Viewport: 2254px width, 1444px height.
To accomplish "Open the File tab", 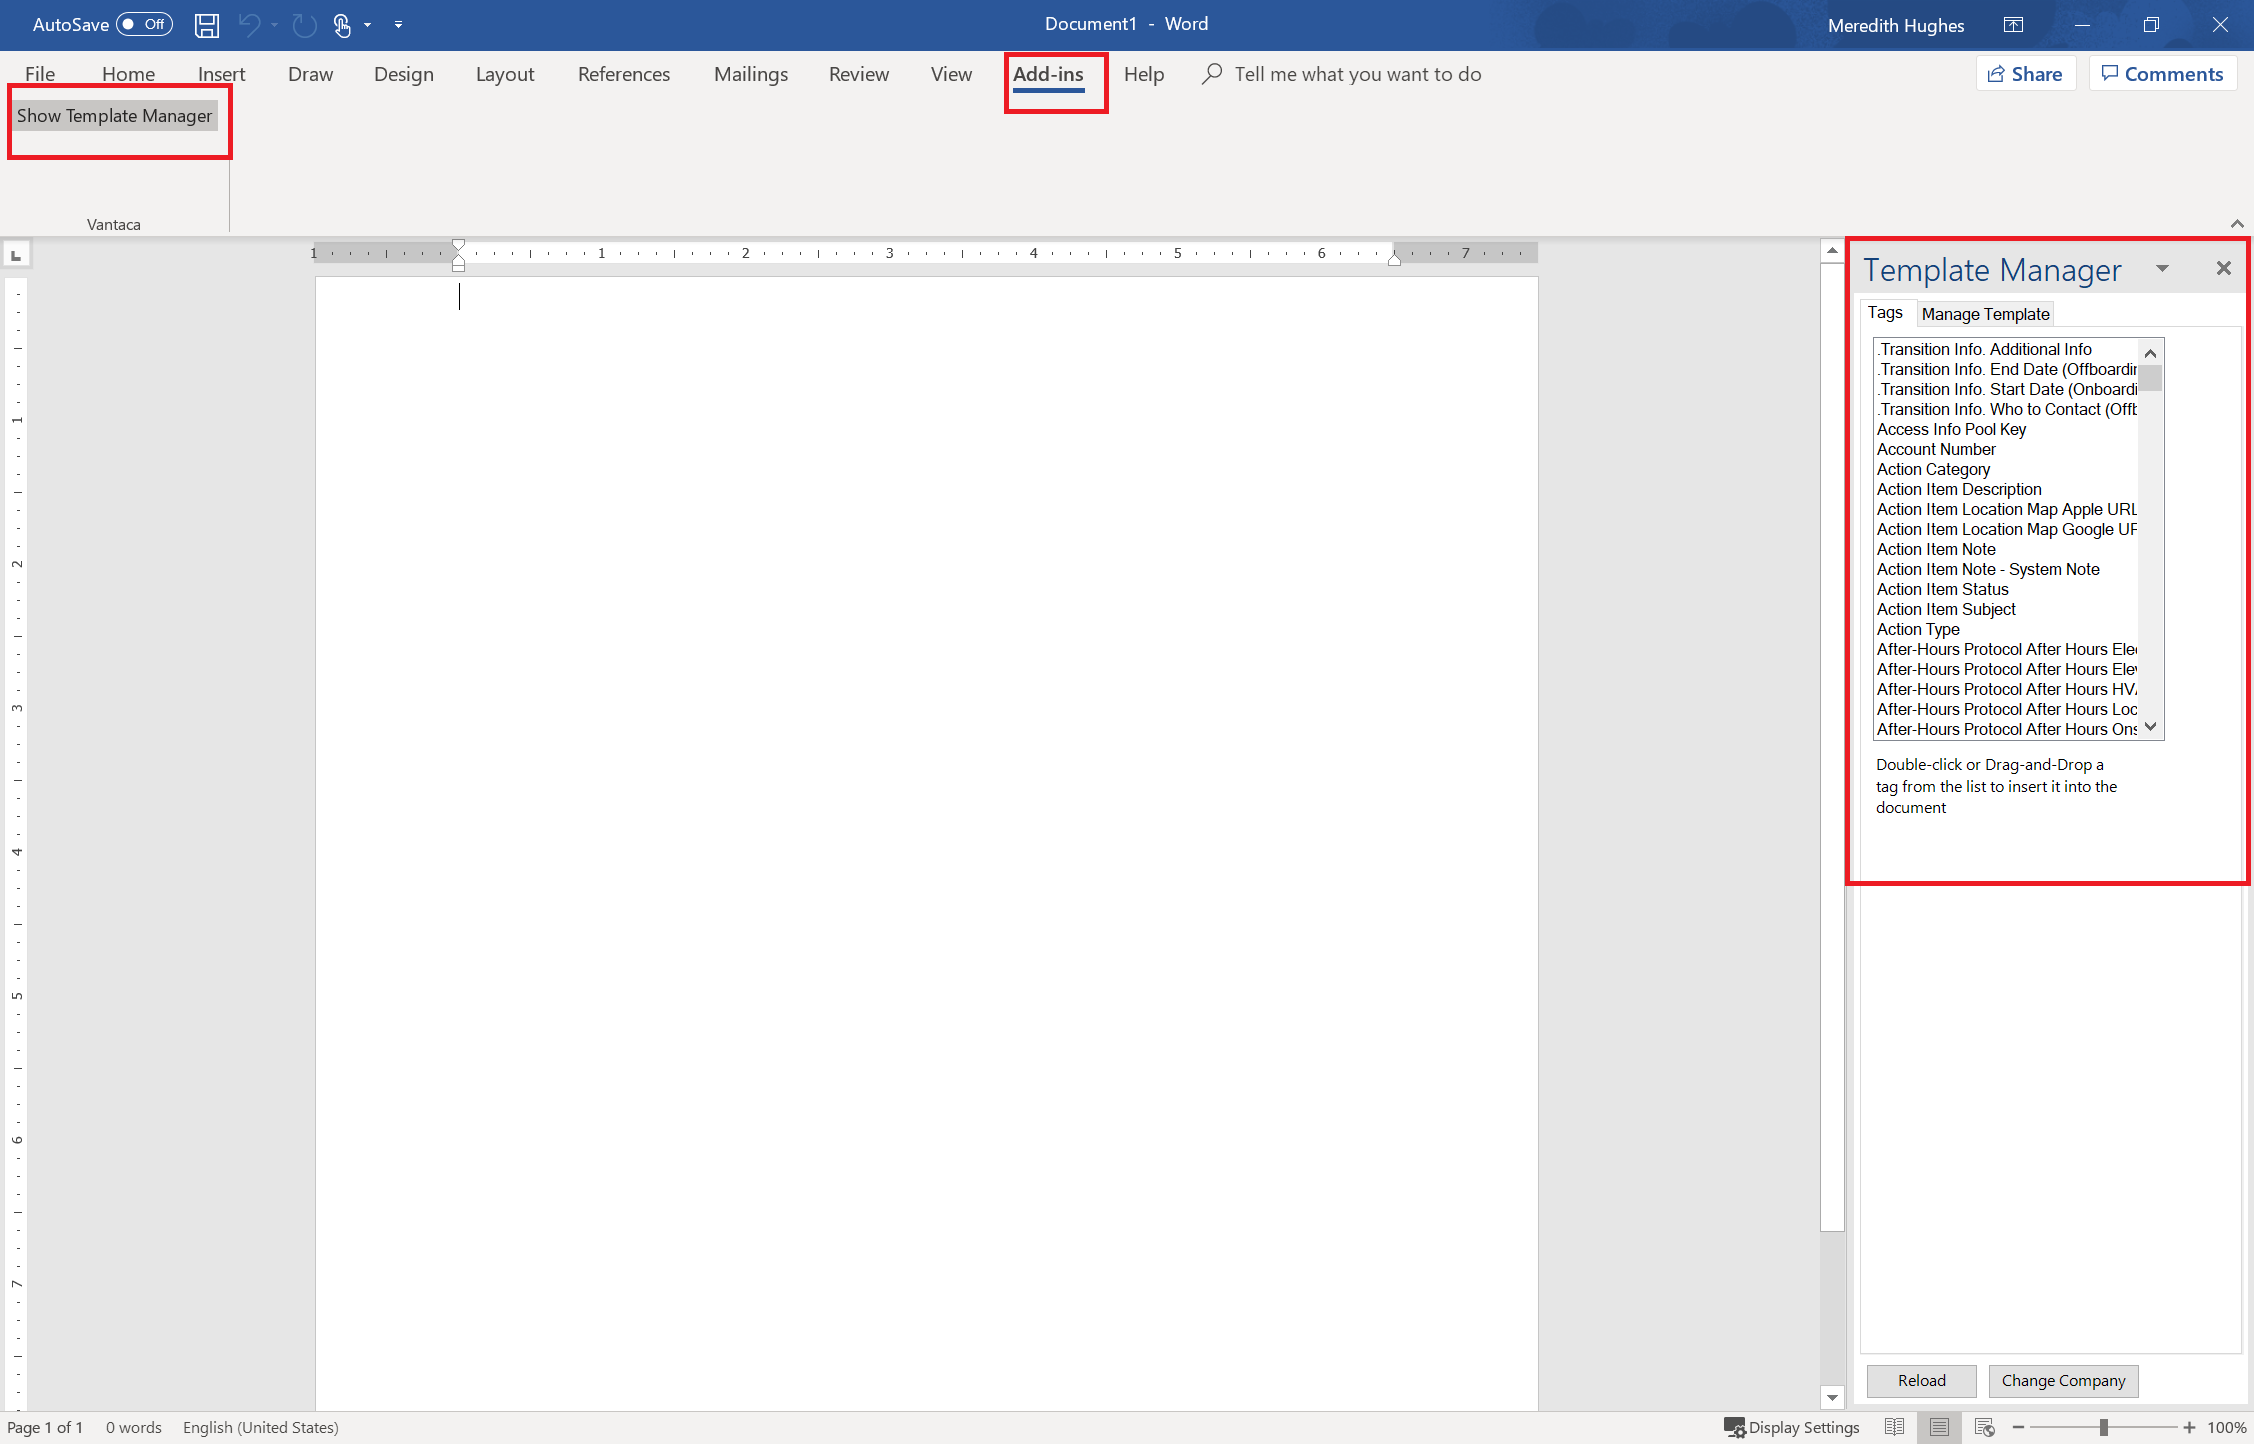I will click(40, 74).
